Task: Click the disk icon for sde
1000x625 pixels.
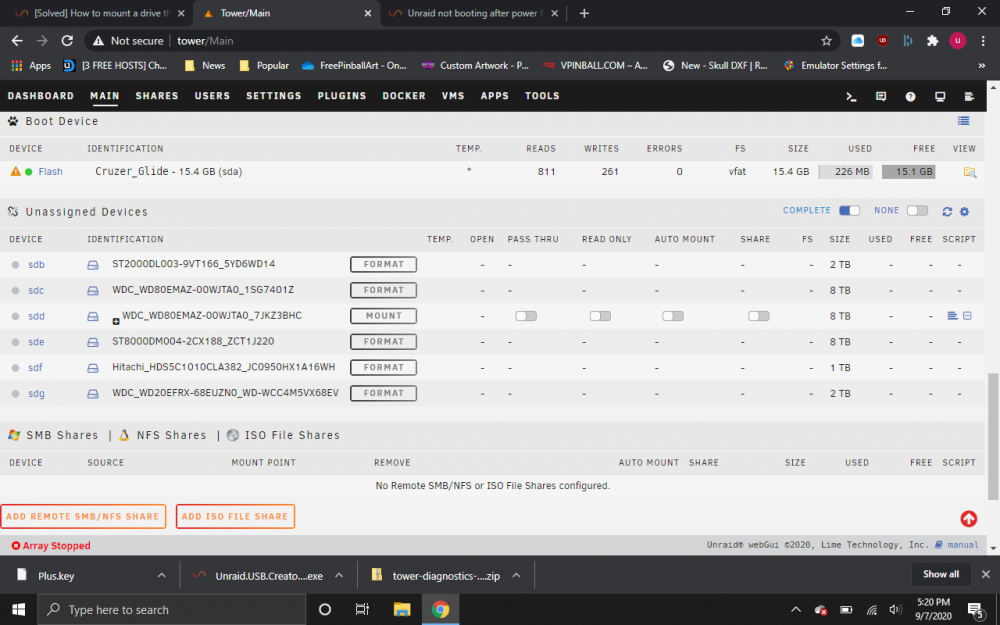Action: 93,342
